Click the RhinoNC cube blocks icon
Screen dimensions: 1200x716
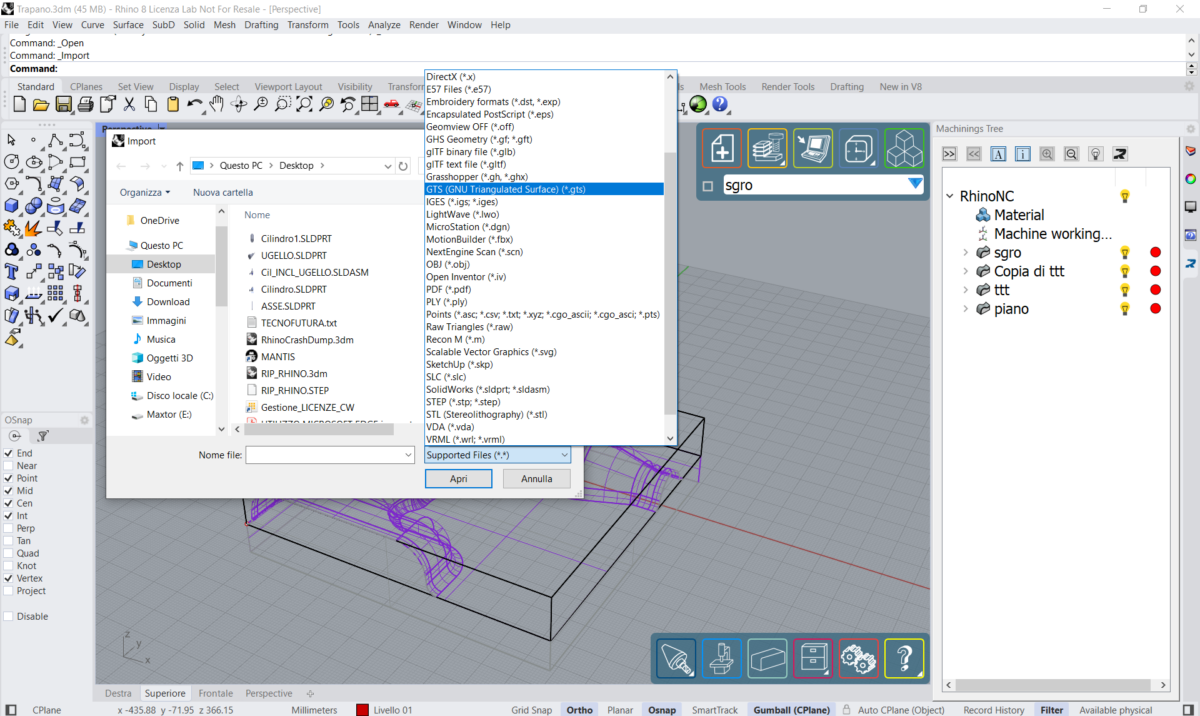click(x=904, y=149)
